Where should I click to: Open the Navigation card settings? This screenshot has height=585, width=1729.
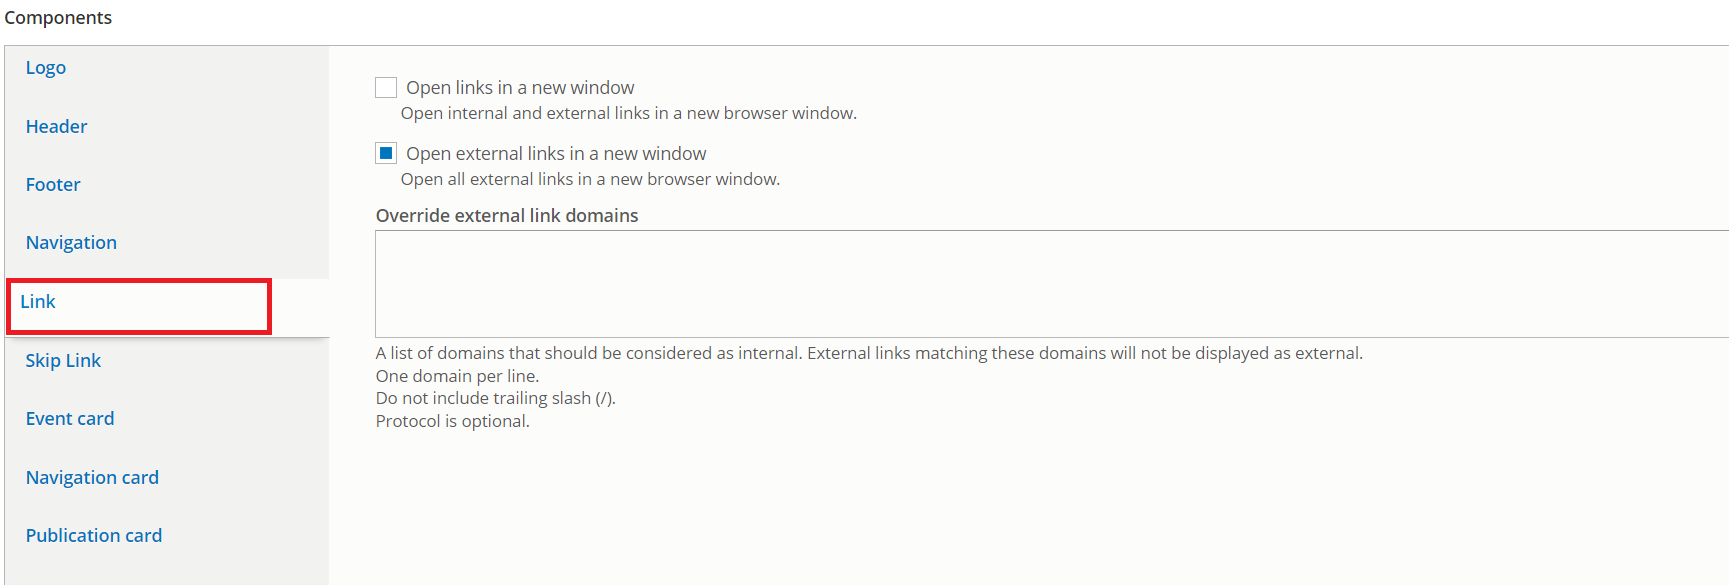(x=92, y=477)
